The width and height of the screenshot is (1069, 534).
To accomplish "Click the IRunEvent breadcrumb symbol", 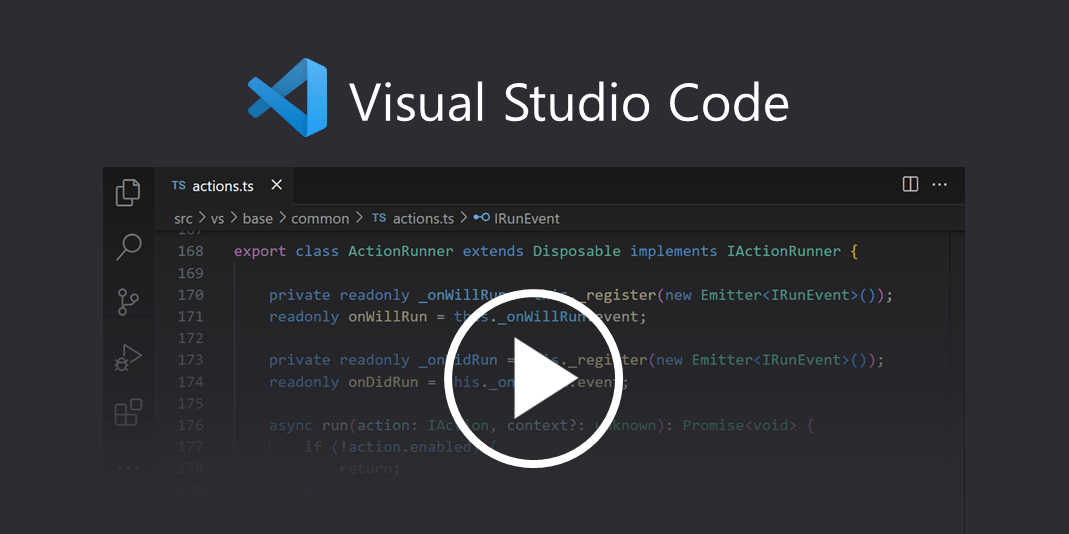I will [516, 219].
